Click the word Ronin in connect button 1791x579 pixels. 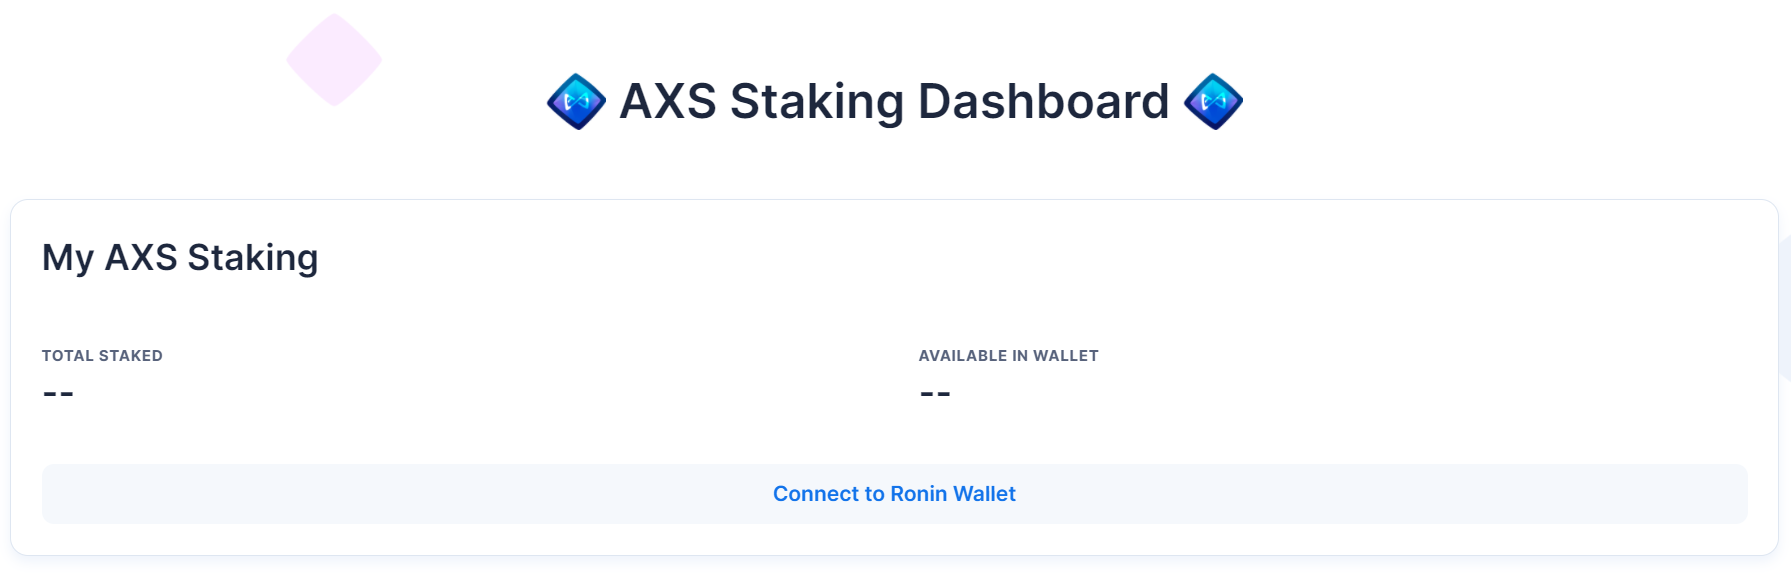coord(918,494)
